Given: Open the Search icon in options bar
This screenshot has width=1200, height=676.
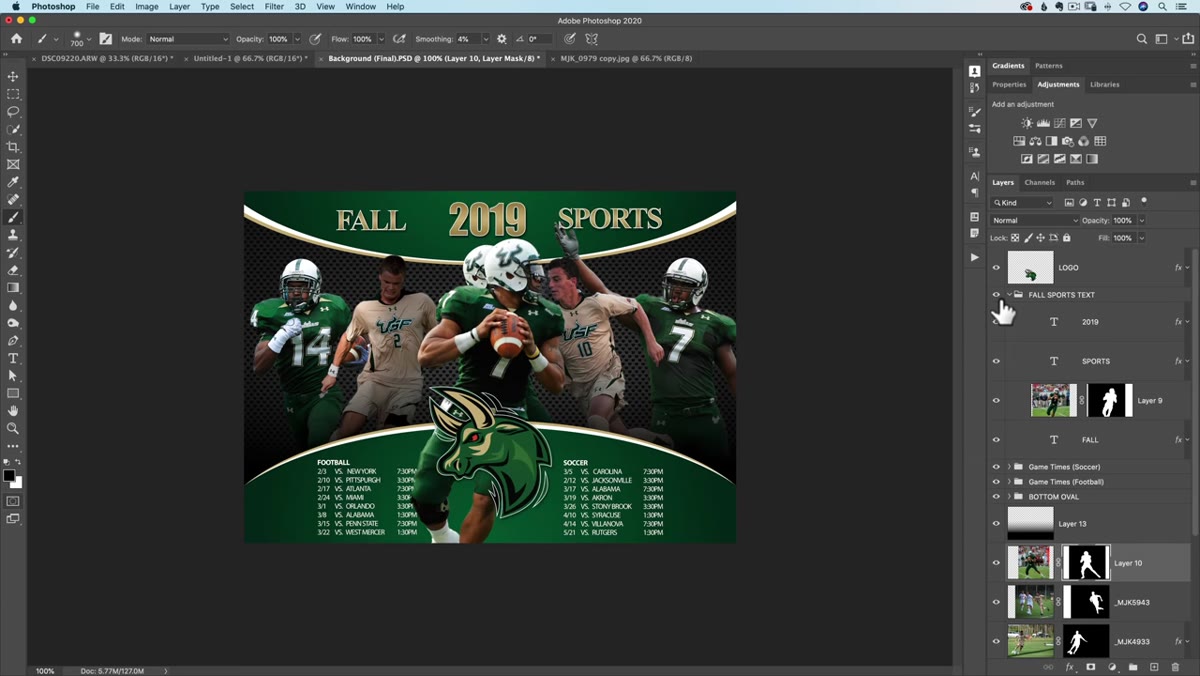Looking at the screenshot, I should pos(1142,39).
